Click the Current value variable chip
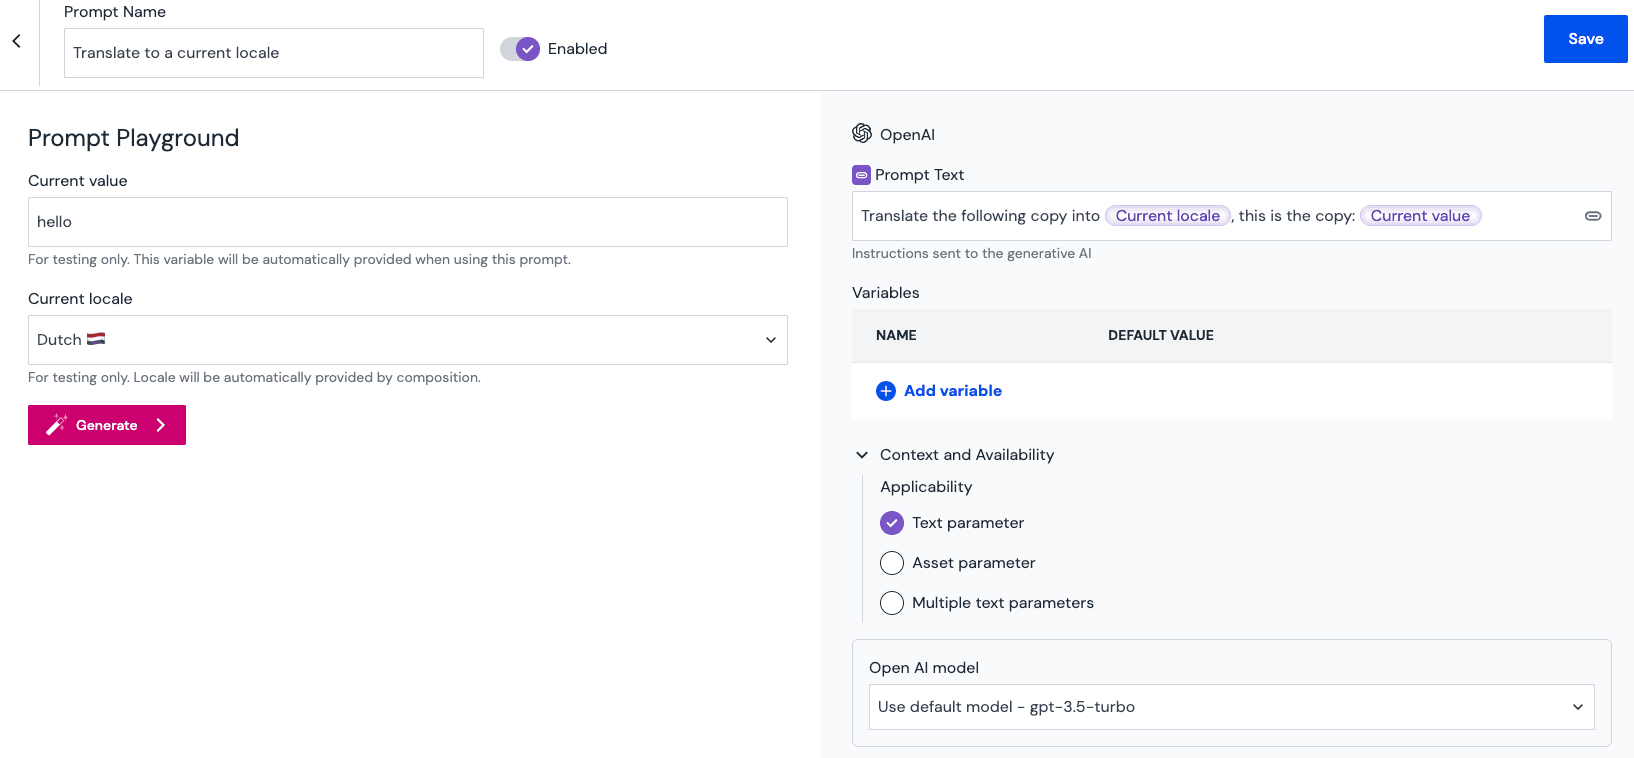 1420,216
